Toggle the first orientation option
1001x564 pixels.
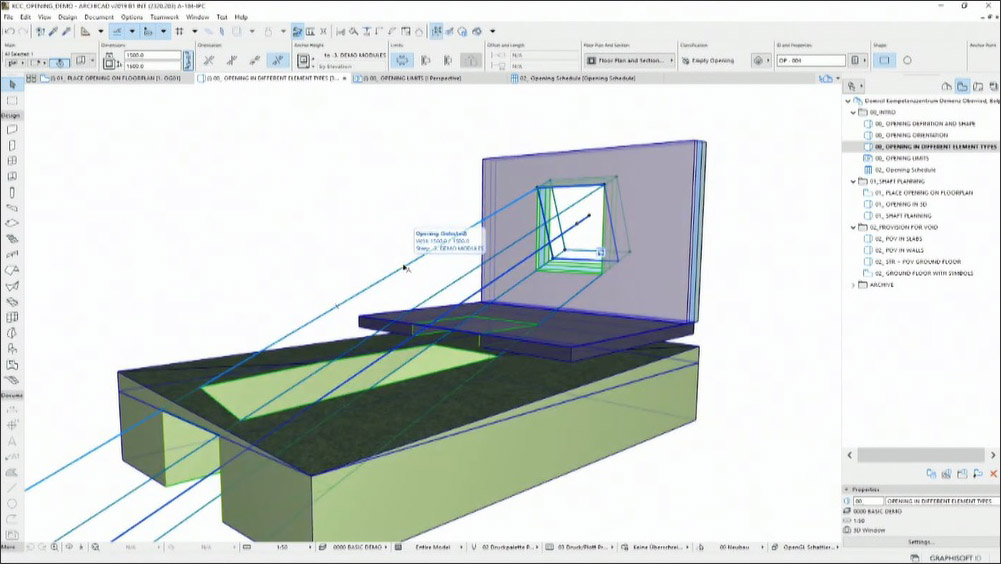click(209, 61)
